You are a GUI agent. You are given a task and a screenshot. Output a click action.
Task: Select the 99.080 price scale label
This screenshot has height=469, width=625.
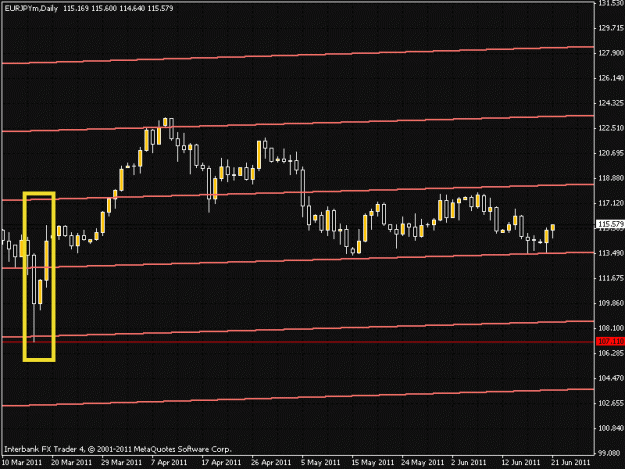611,453
